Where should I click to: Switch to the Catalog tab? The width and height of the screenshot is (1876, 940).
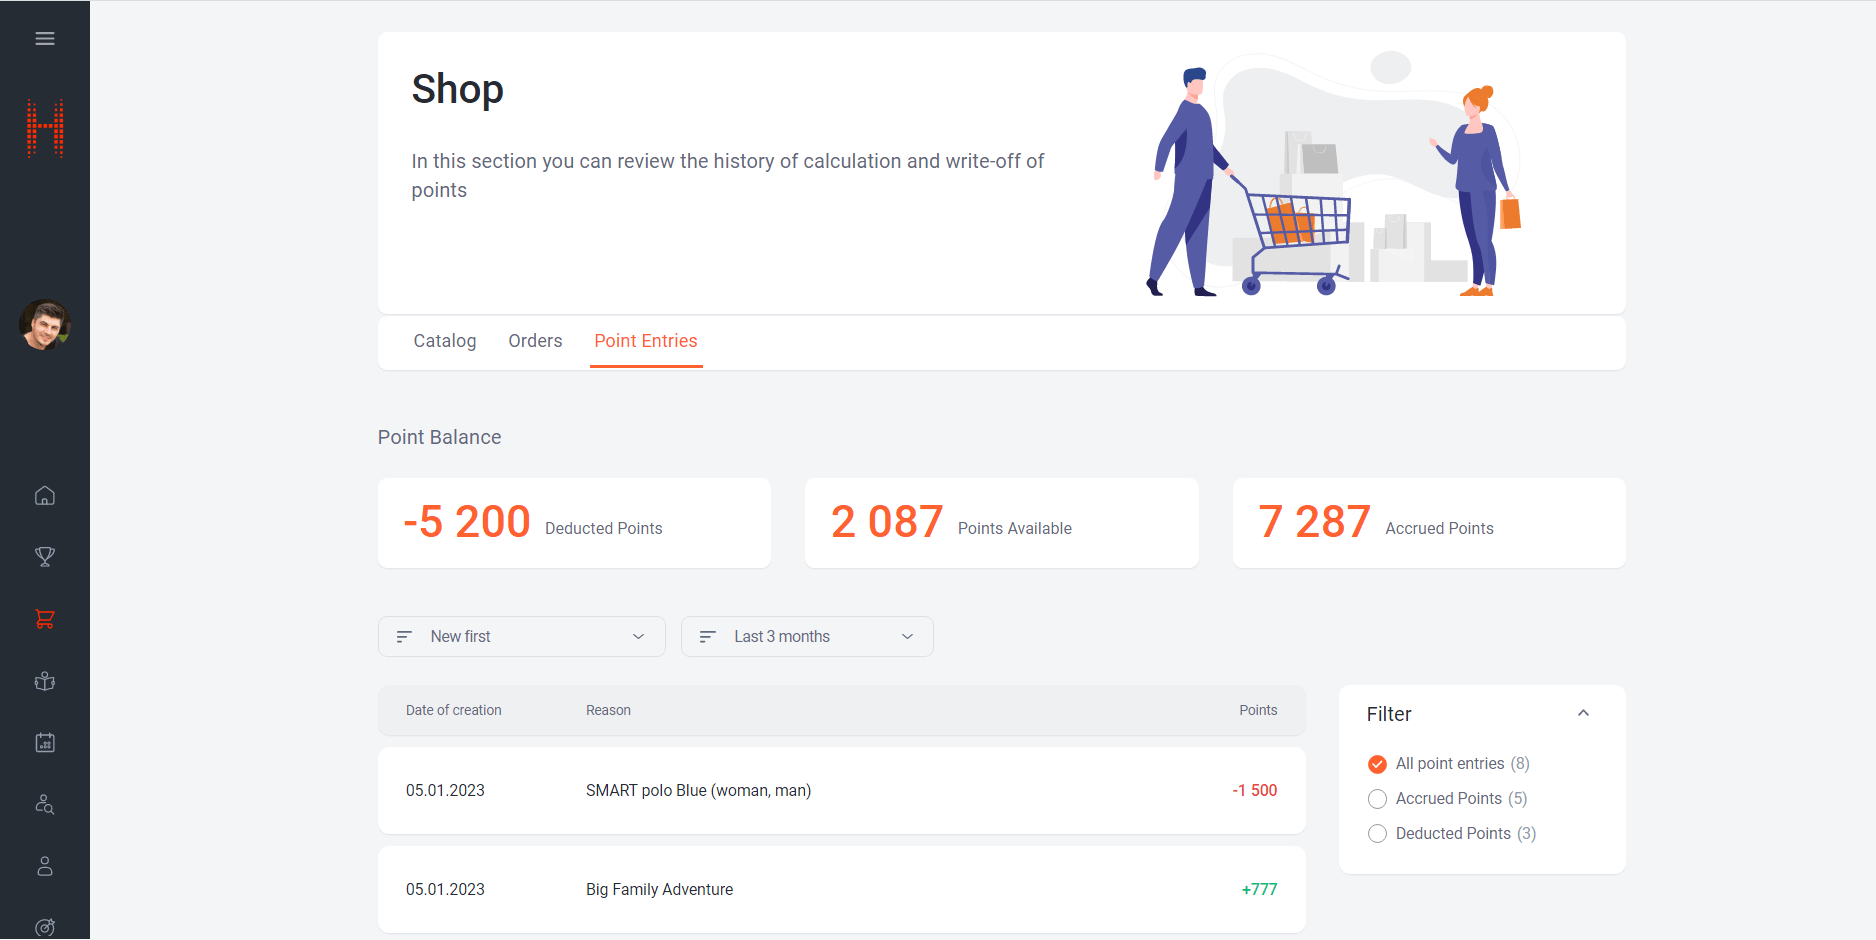tap(445, 341)
